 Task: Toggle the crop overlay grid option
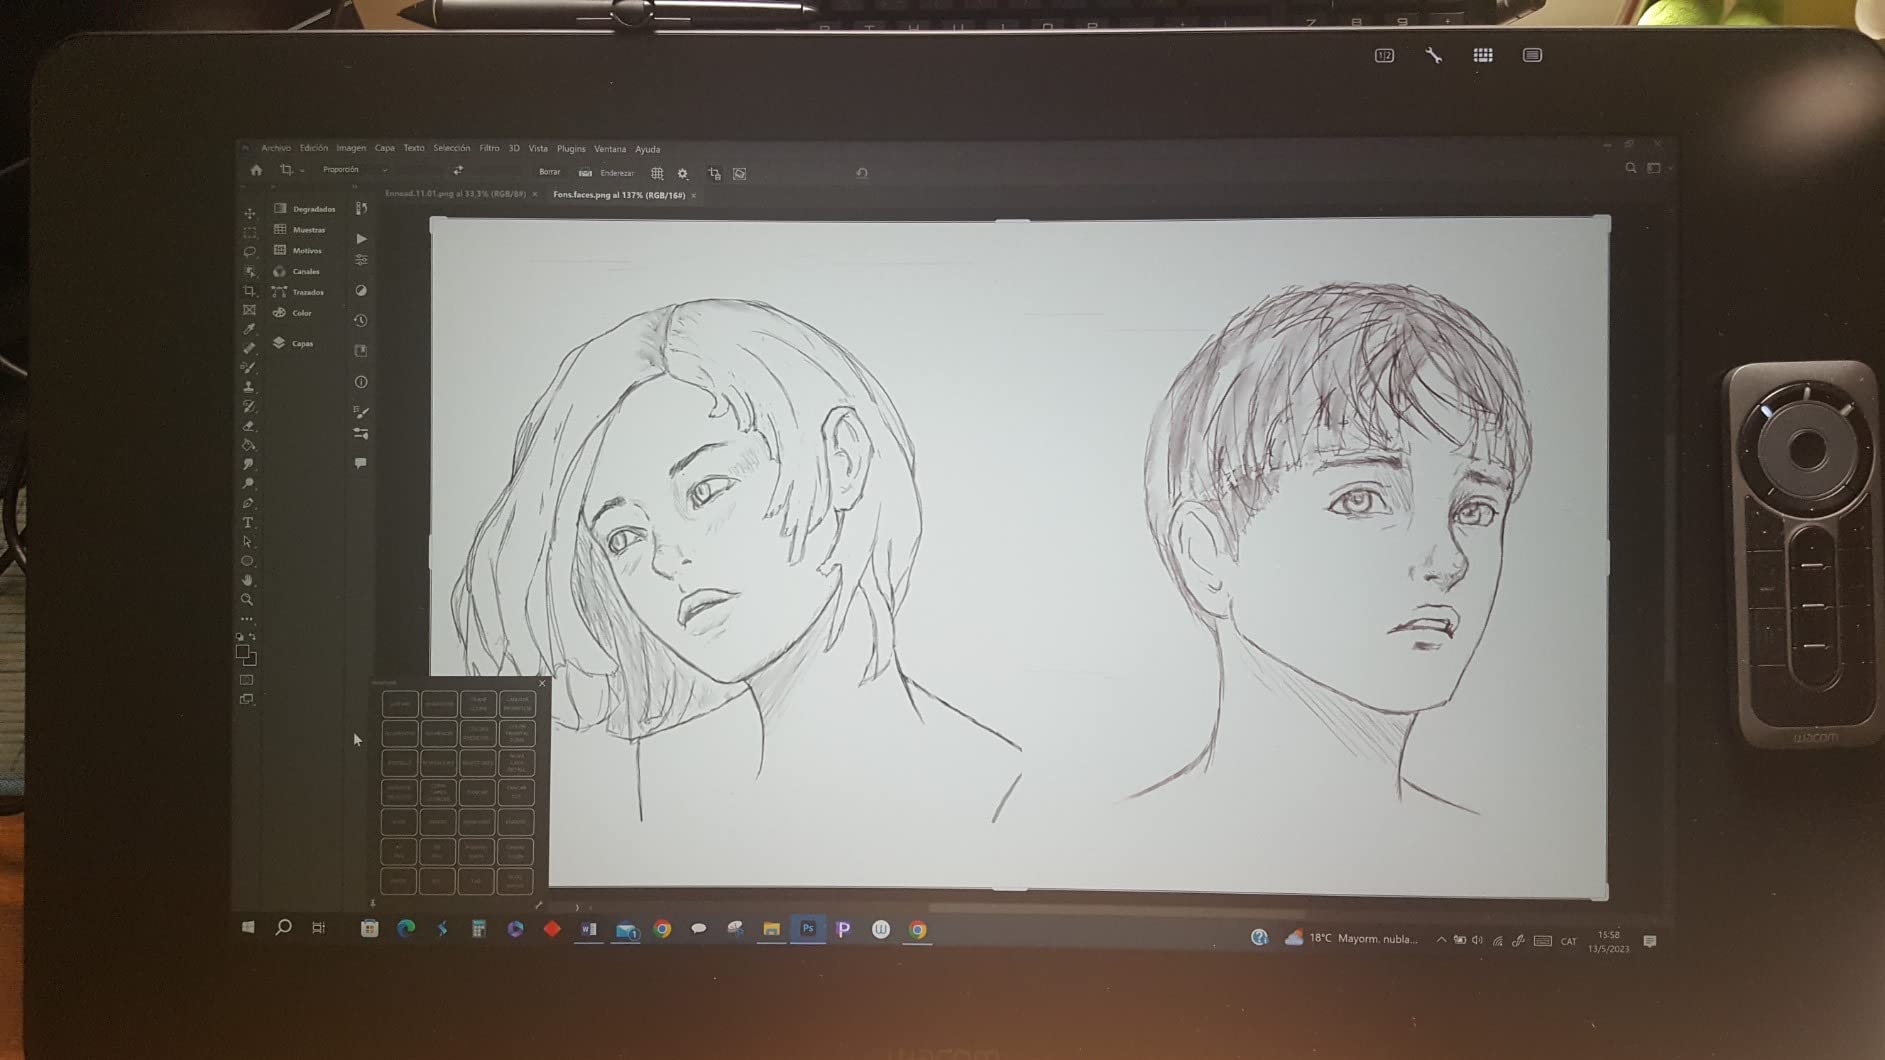coord(657,174)
